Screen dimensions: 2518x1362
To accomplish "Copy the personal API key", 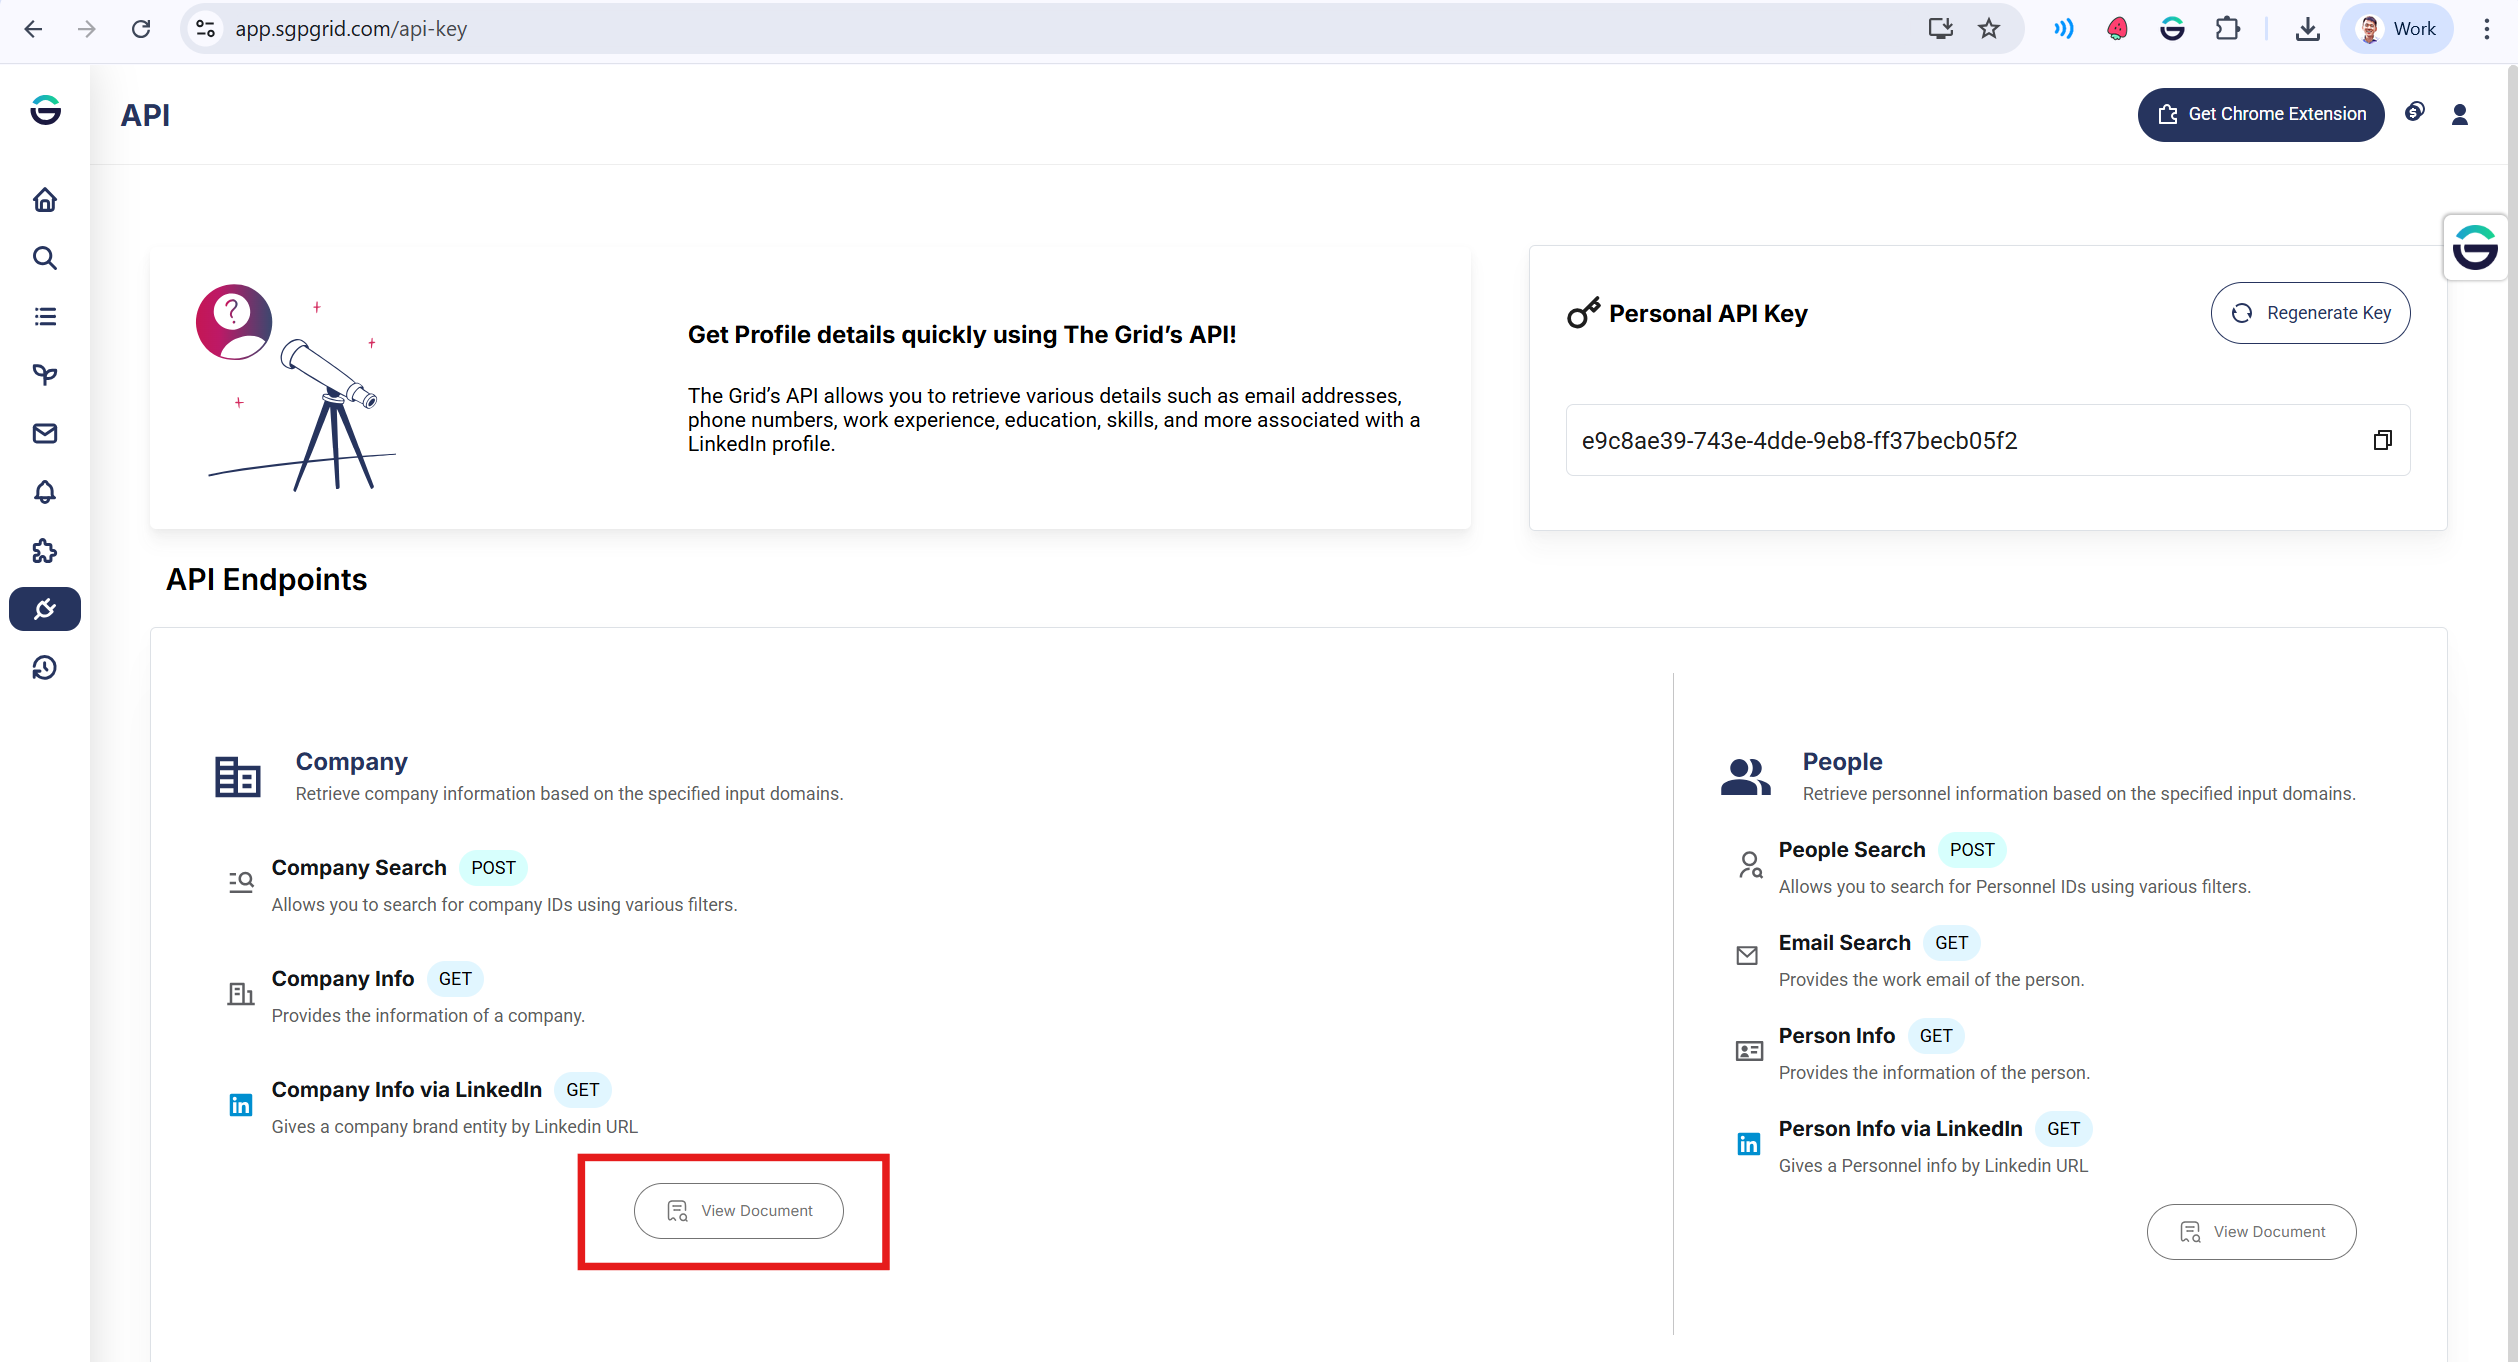I will tap(2383, 440).
